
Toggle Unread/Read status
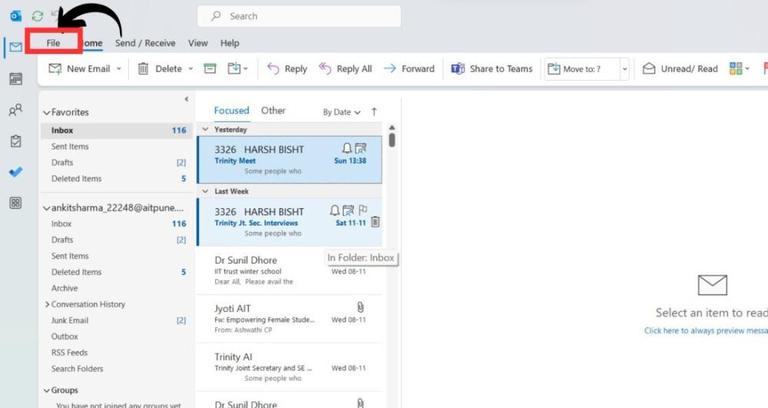[680, 69]
